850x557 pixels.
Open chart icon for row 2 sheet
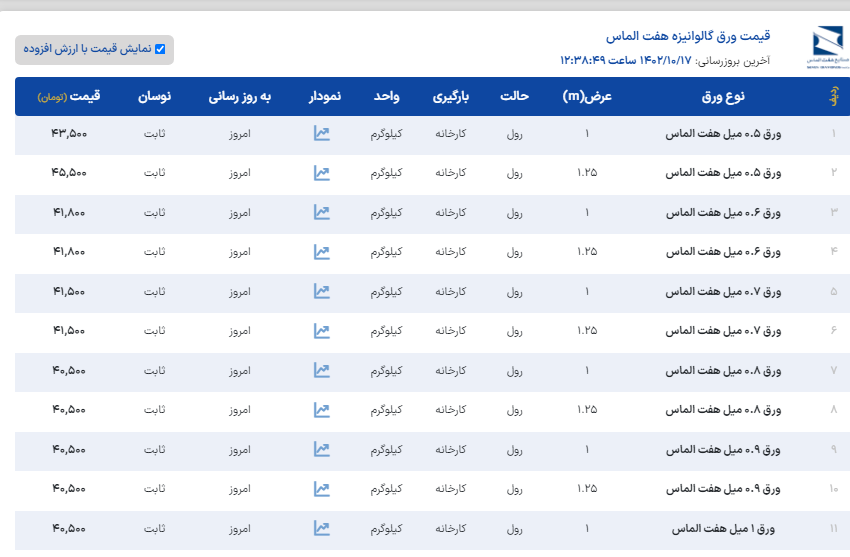pos(321,173)
